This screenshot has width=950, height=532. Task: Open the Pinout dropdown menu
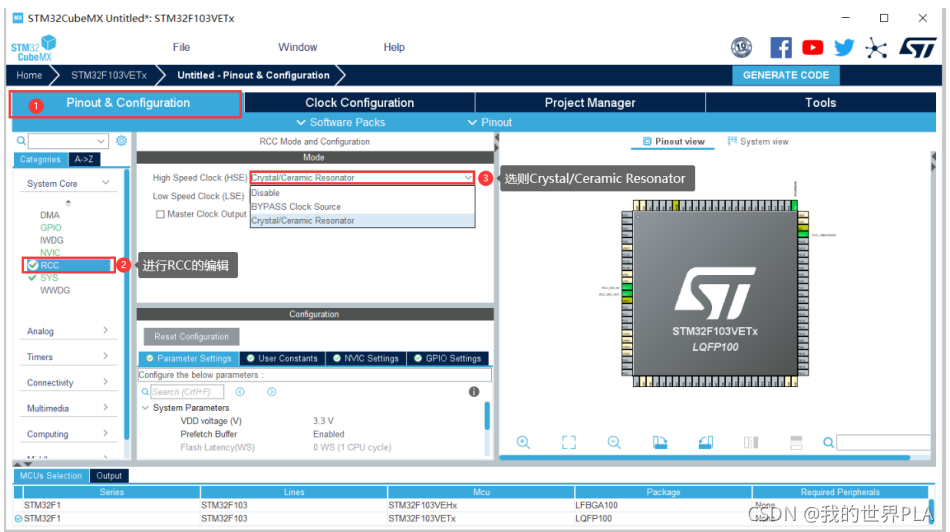click(490, 122)
